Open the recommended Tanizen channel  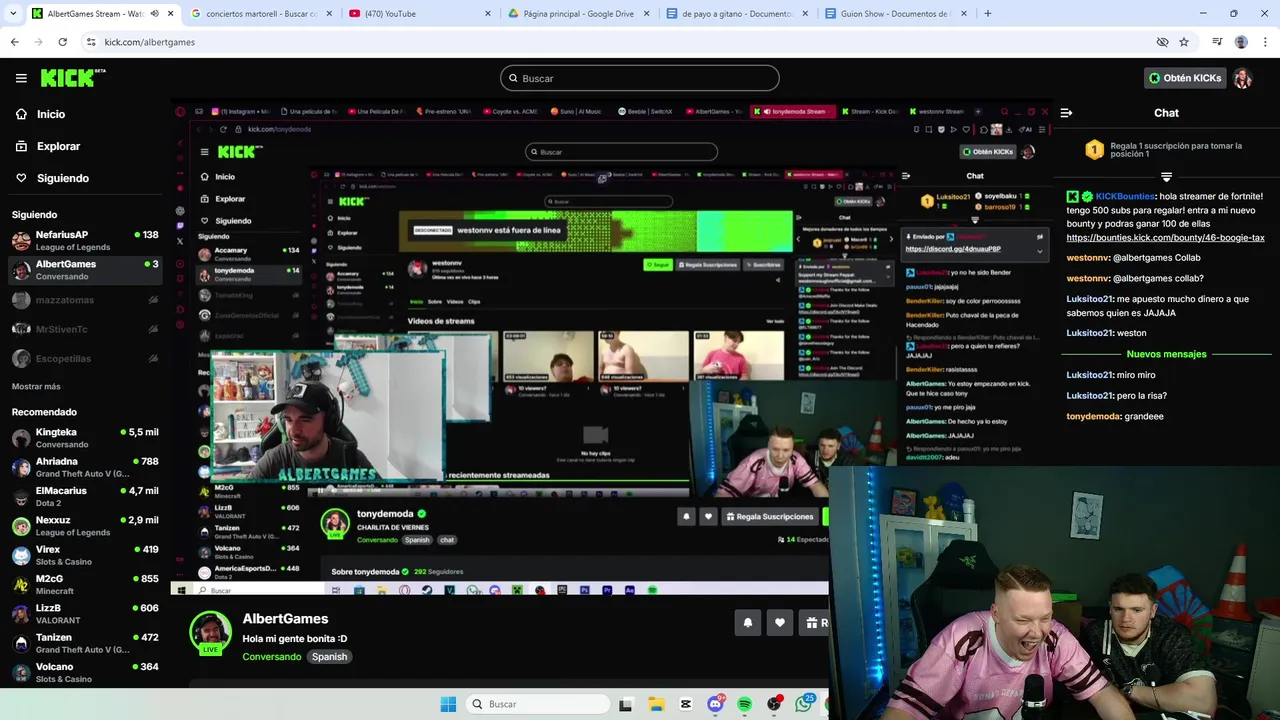pyautogui.click(x=85, y=643)
